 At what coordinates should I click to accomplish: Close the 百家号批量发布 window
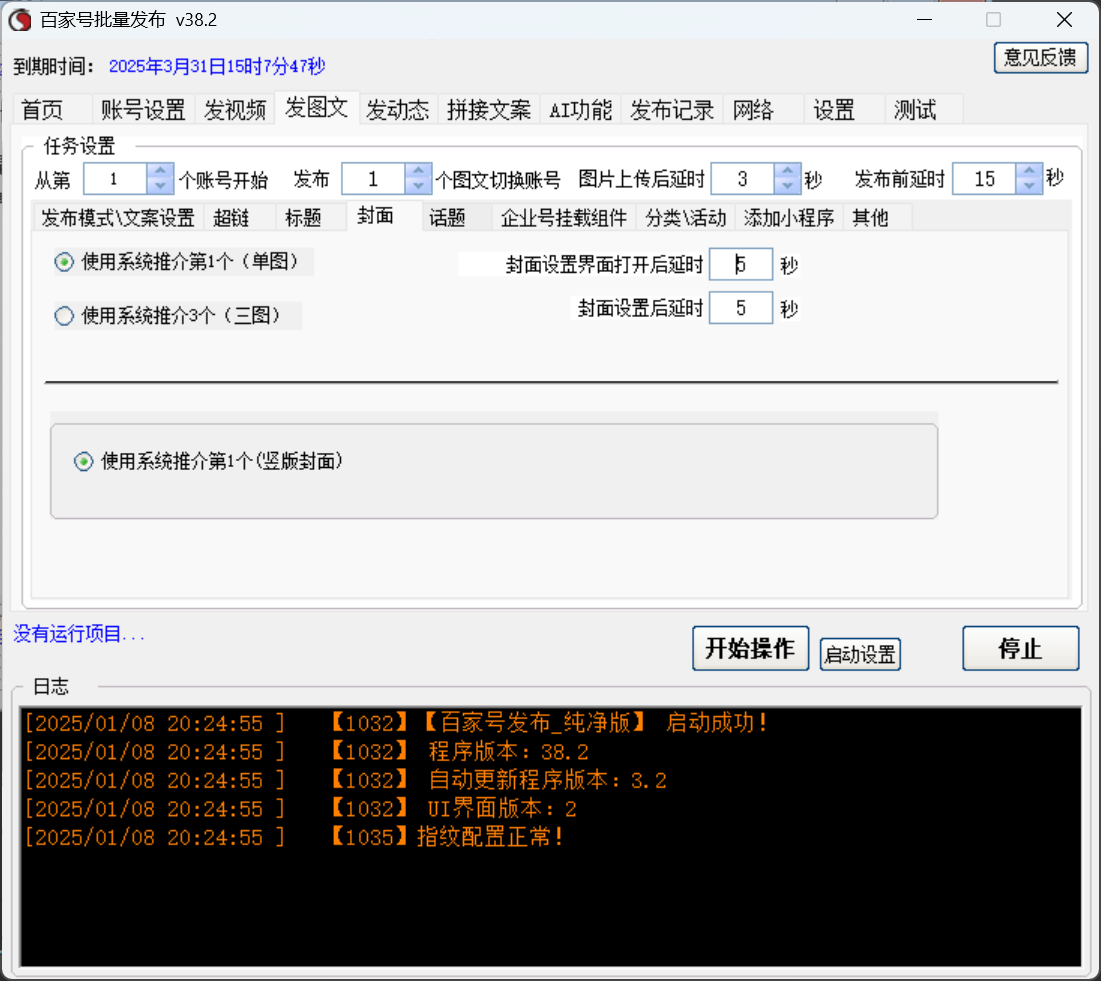[x=1064, y=20]
